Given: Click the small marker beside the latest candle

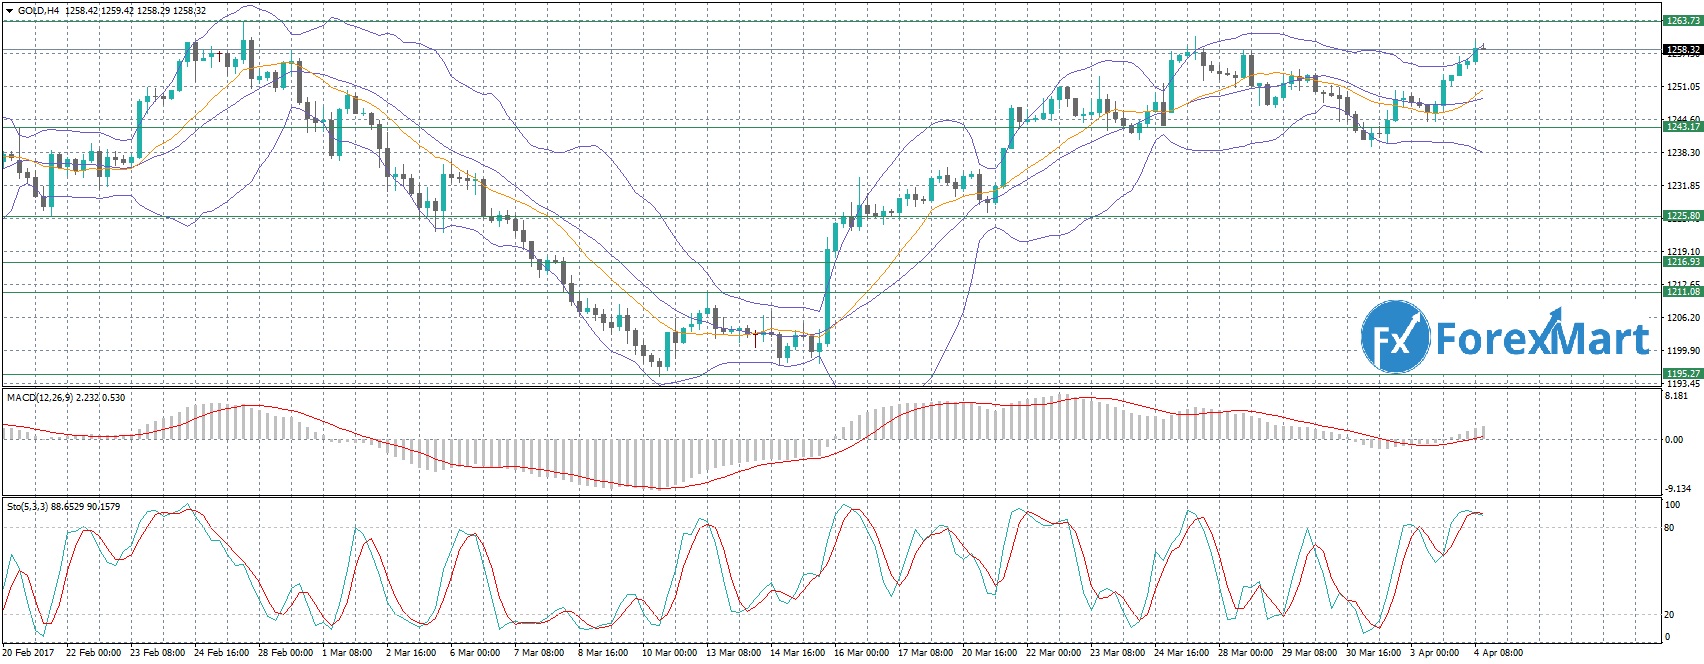Looking at the screenshot, I should [1484, 45].
